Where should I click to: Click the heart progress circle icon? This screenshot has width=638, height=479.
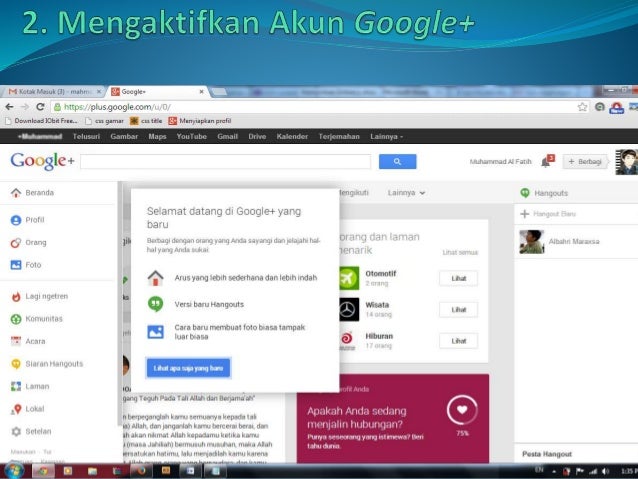click(462, 410)
